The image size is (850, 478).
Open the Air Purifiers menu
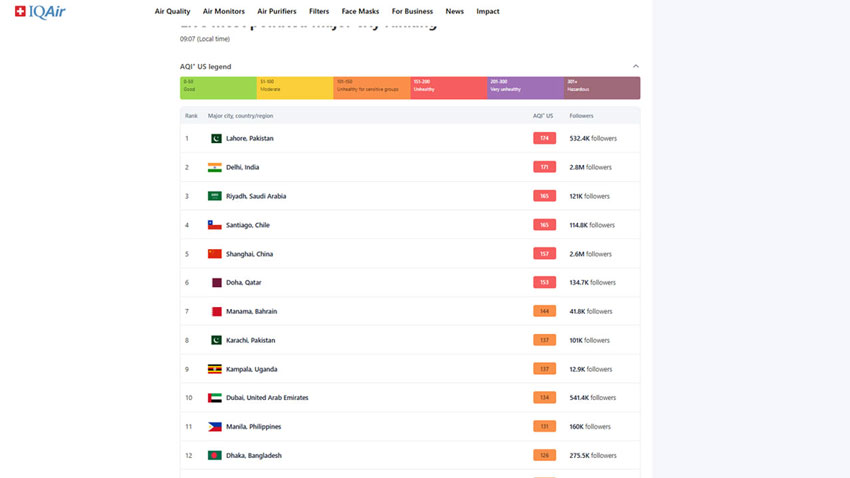tap(276, 11)
